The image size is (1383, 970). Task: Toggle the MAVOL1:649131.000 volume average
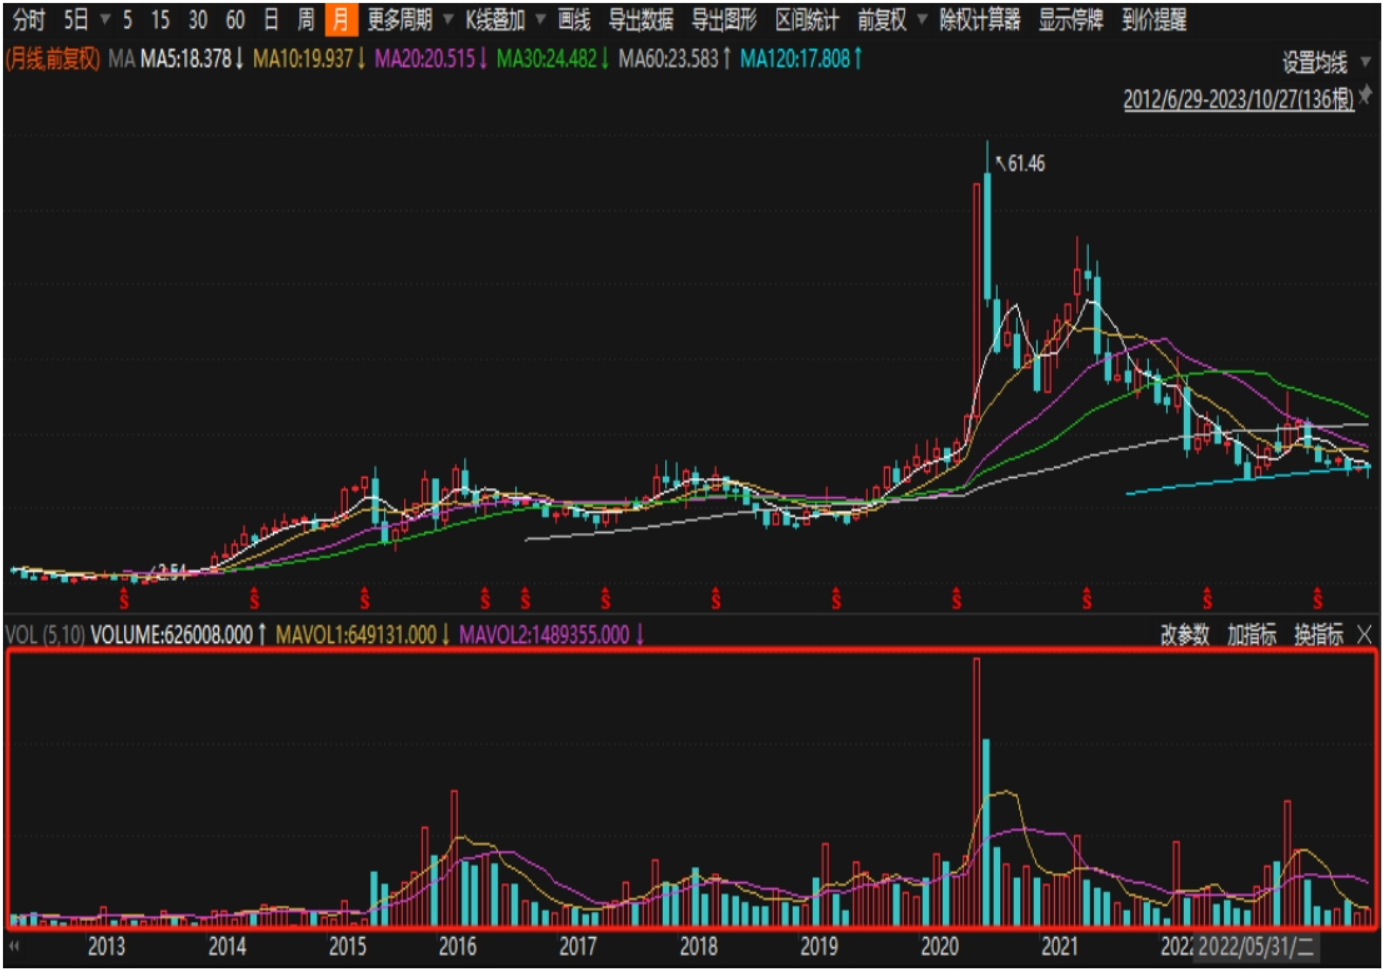pyautogui.click(x=363, y=635)
